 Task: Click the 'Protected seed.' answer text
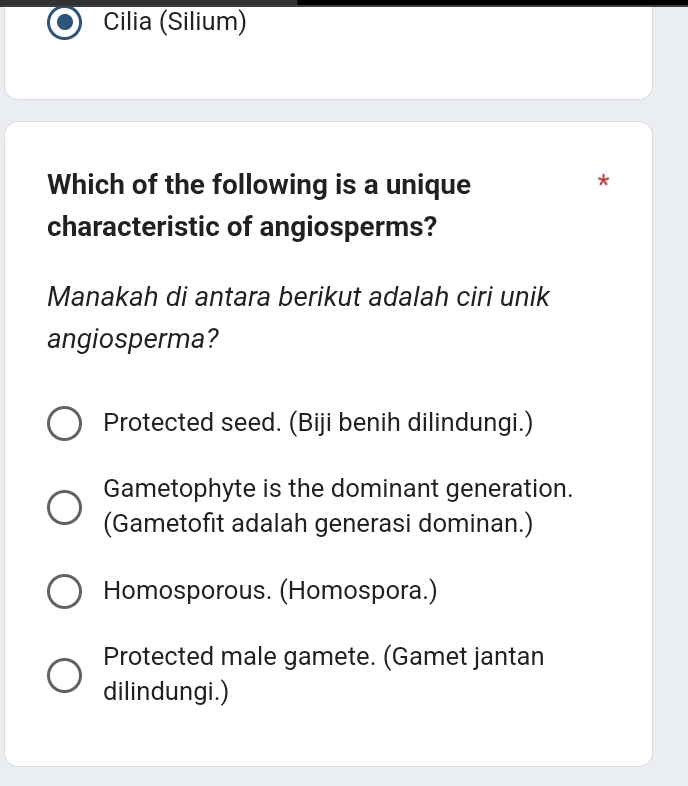[x=192, y=423]
